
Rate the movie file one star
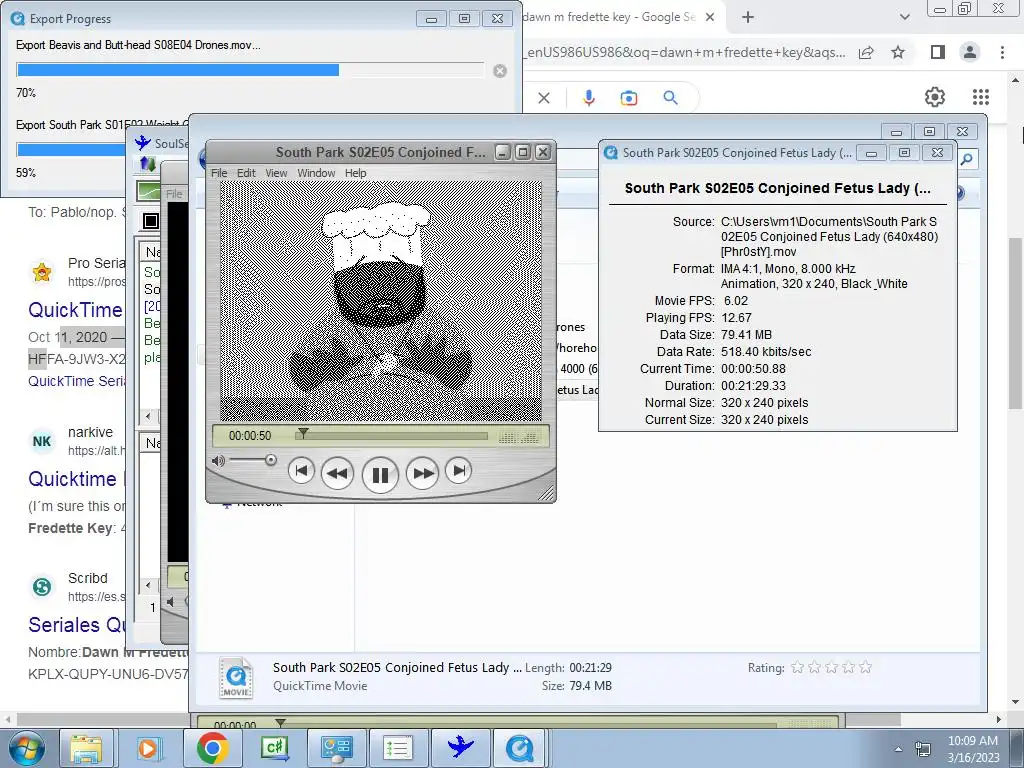[x=797, y=667]
